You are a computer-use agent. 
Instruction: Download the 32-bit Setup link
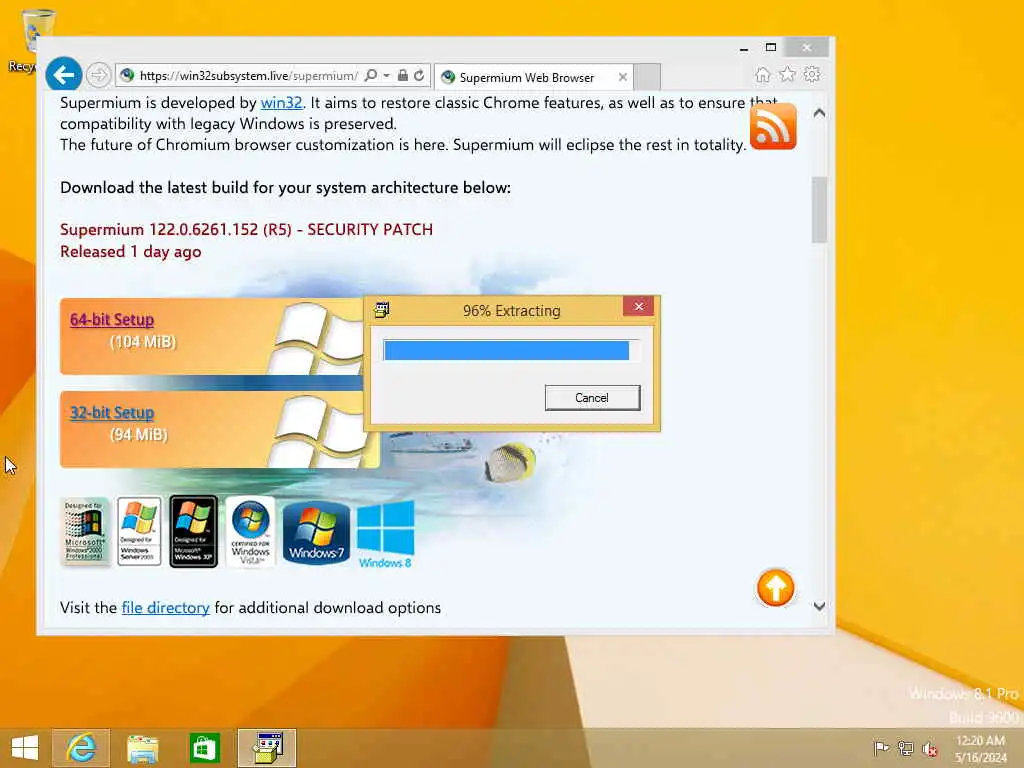[x=112, y=412]
